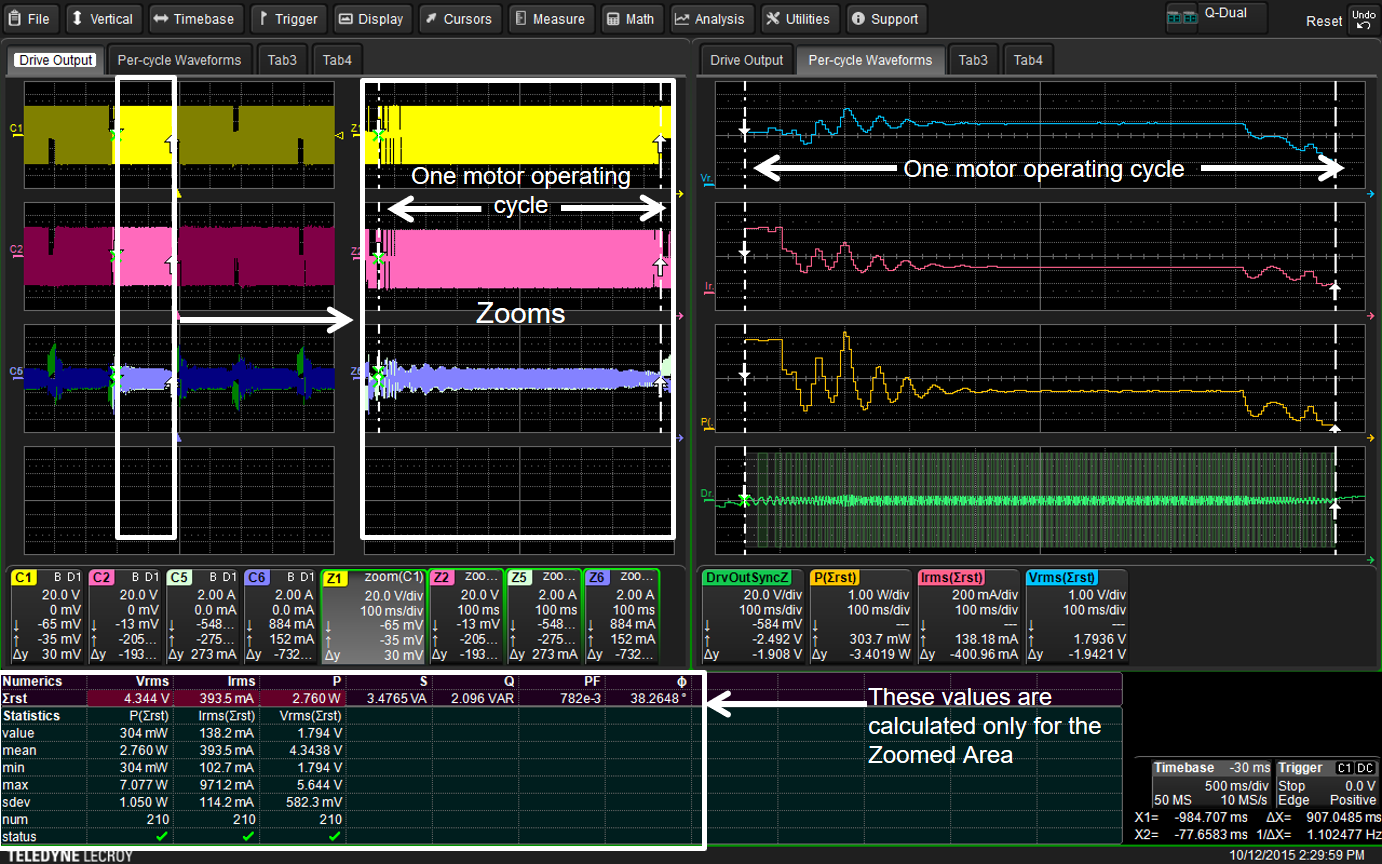Click the Reset button
Image resolution: width=1382 pixels, height=864 pixels.
1324,21
